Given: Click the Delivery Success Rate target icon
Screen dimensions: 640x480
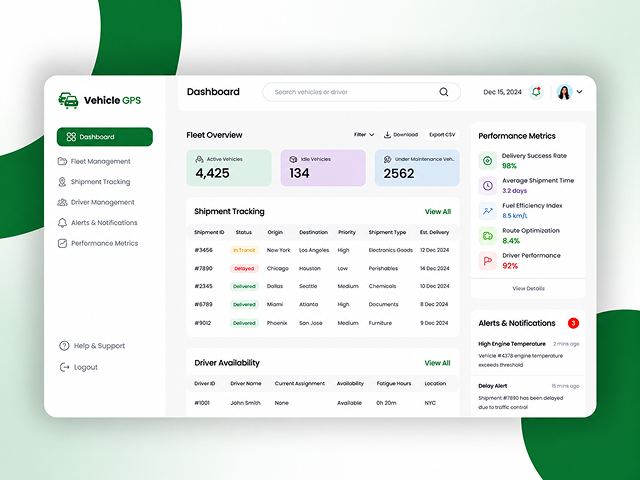Looking at the screenshot, I should click(x=488, y=161).
